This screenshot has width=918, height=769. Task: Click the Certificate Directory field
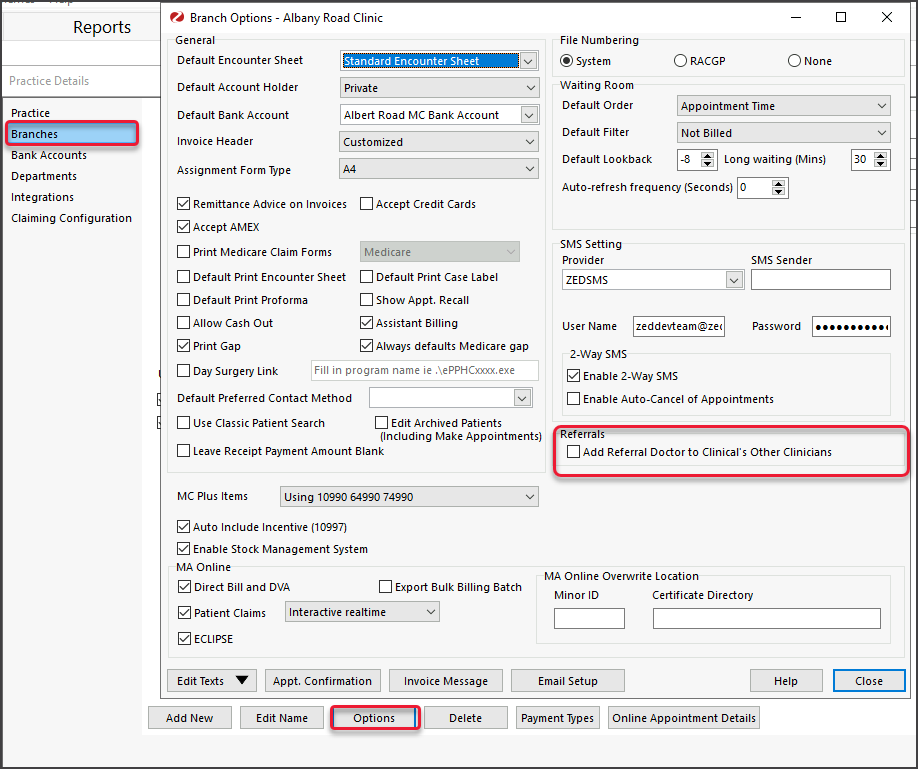point(766,618)
